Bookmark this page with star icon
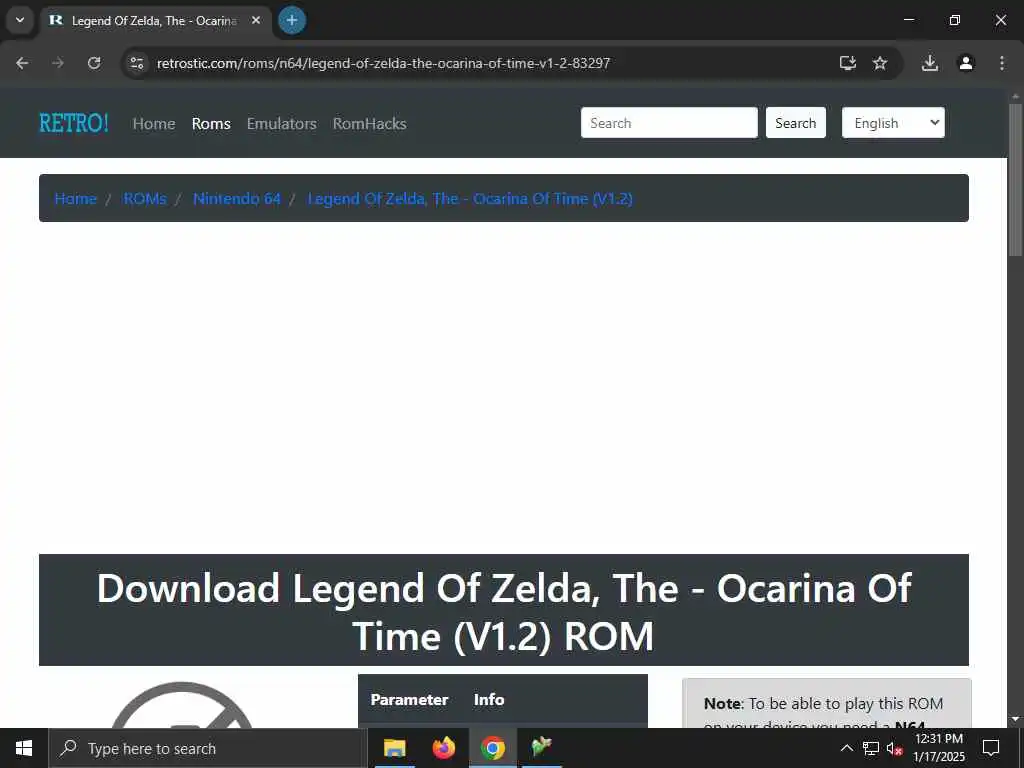Image resolution: width=1024 pixels, height=768 pixels. (x=880, y=63)
